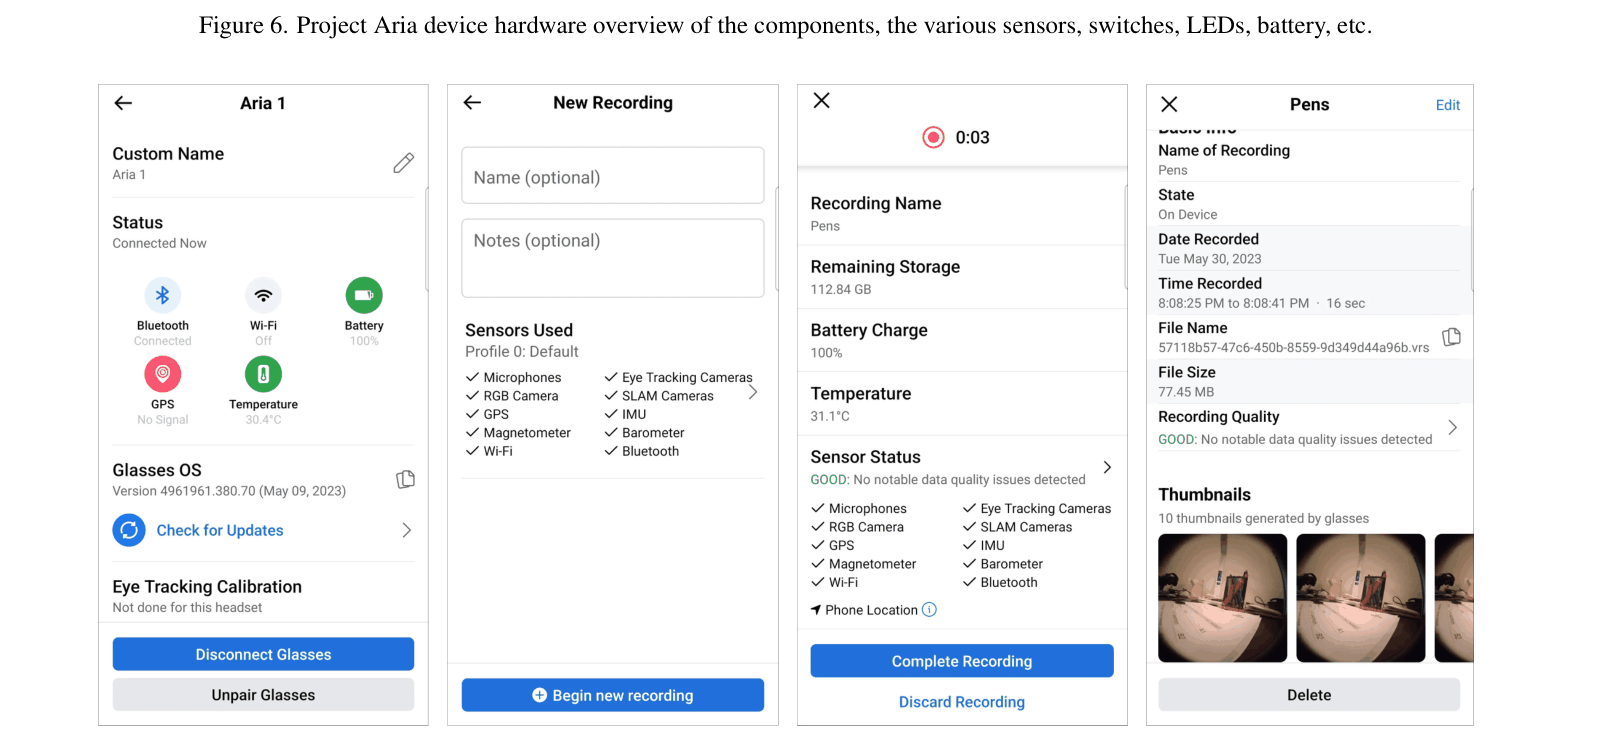Toggle Bluetooth check in Sensors Used
This screenshot has height=754, width=1618.
click(611, 451)
